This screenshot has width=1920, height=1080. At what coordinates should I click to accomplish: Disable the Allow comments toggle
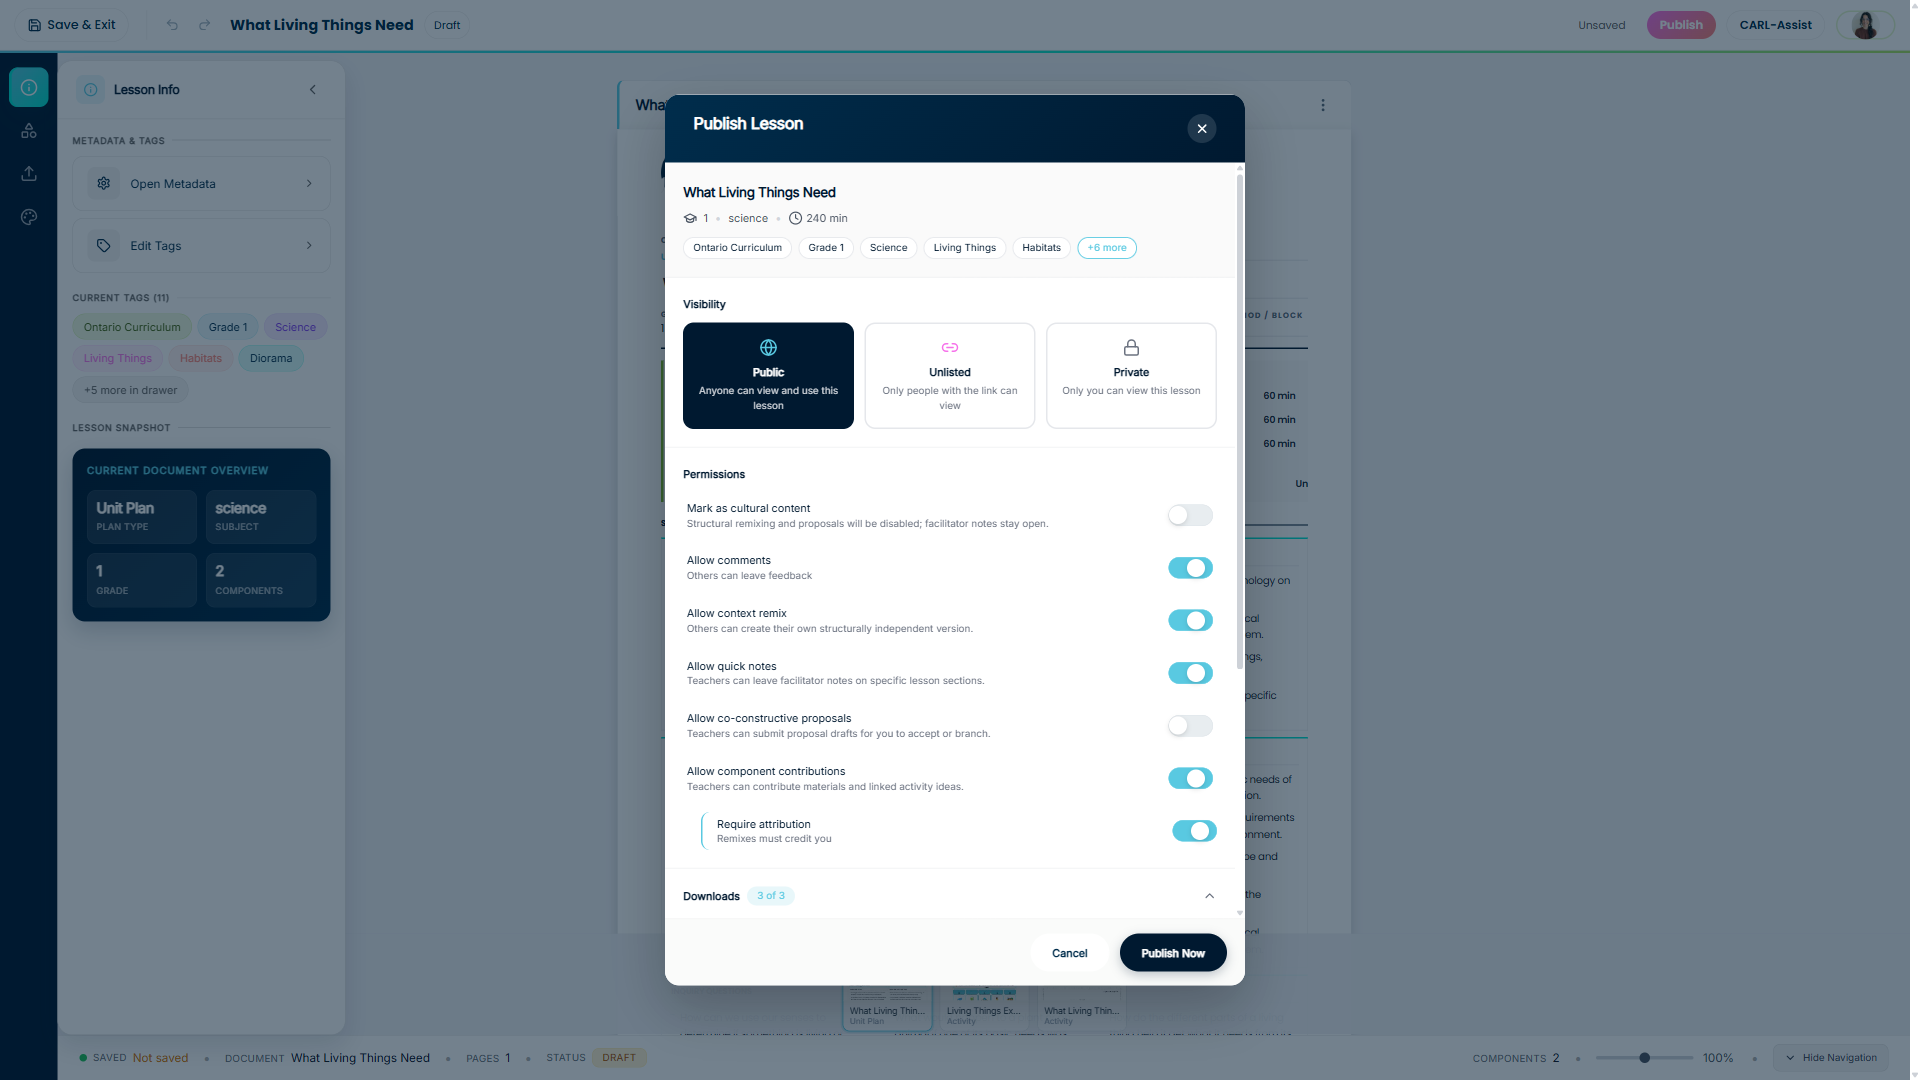1190,567
